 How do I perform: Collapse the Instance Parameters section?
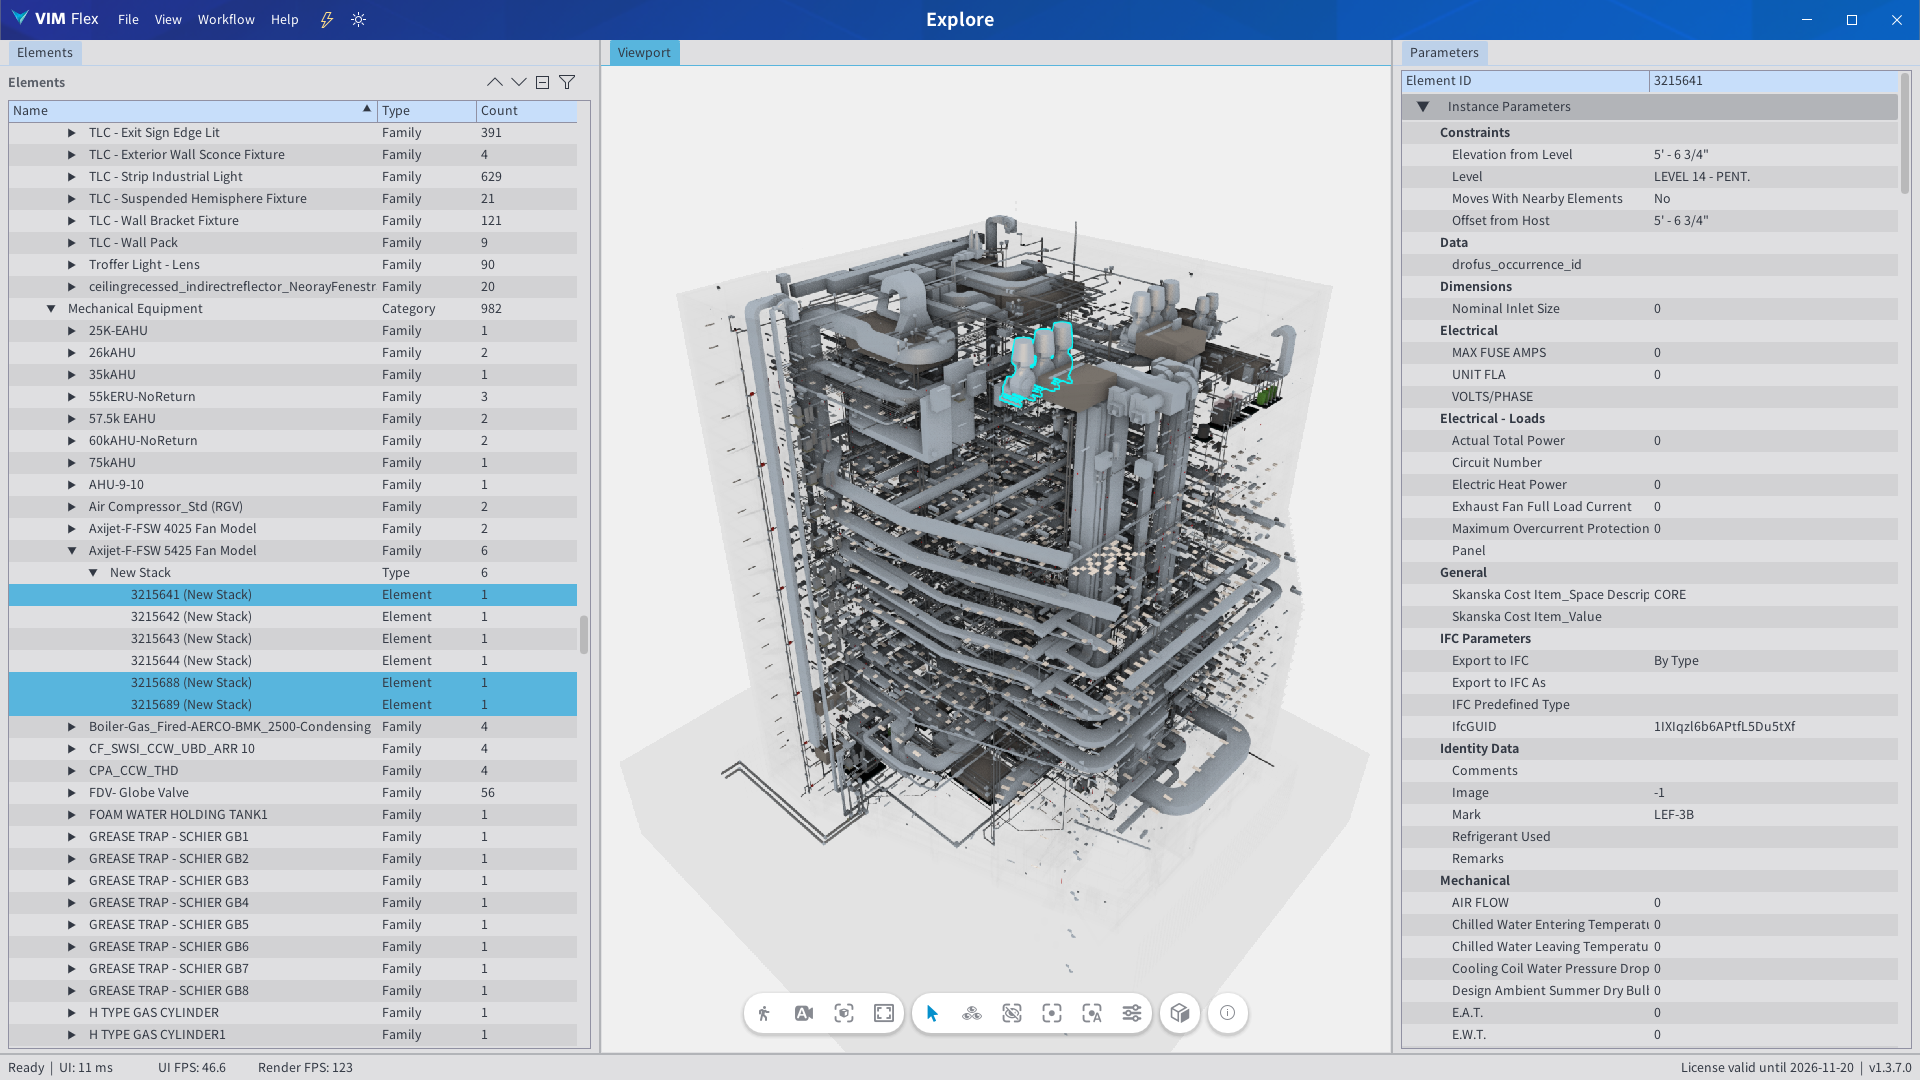(1423, 106)
